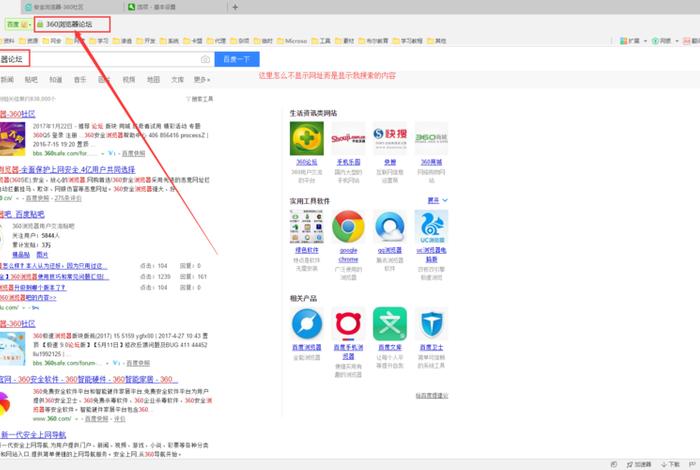This screenshot has height=470, width=700.
Task: Click the UC浏览器 squirrel icon
Action: pyautogui.click(x=431, y=227)
